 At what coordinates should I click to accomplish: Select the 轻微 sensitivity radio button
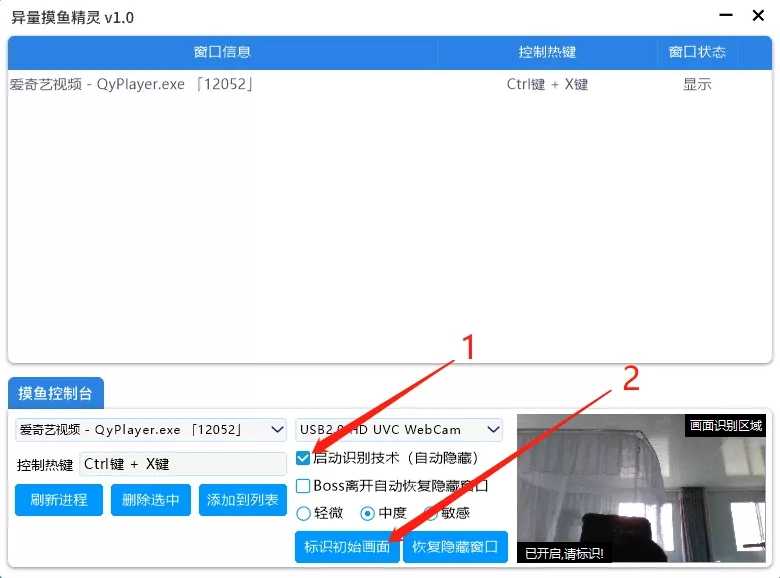pyautogui.click(x=304, y=513)
